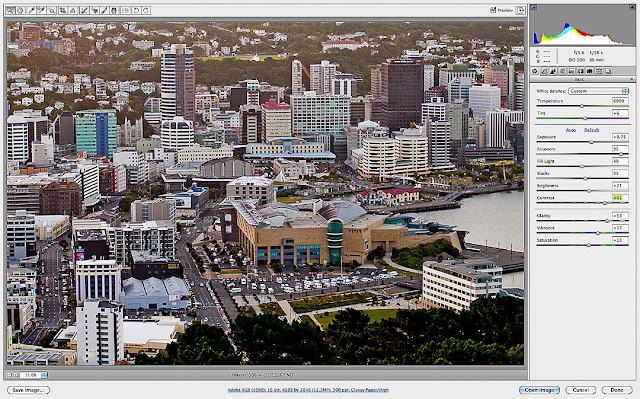Image resolution: width=640 pixels, height=399 pixels.
Task: Open the Basic panel options menu
Action: click(x=632, y=80)
